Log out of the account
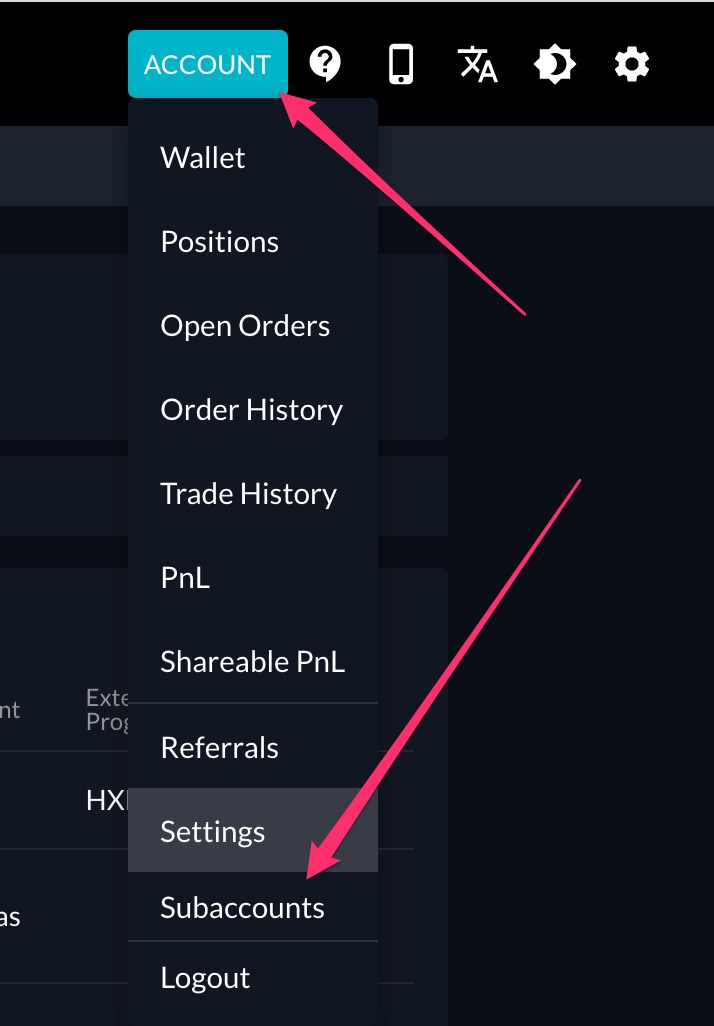 [205, 977]
